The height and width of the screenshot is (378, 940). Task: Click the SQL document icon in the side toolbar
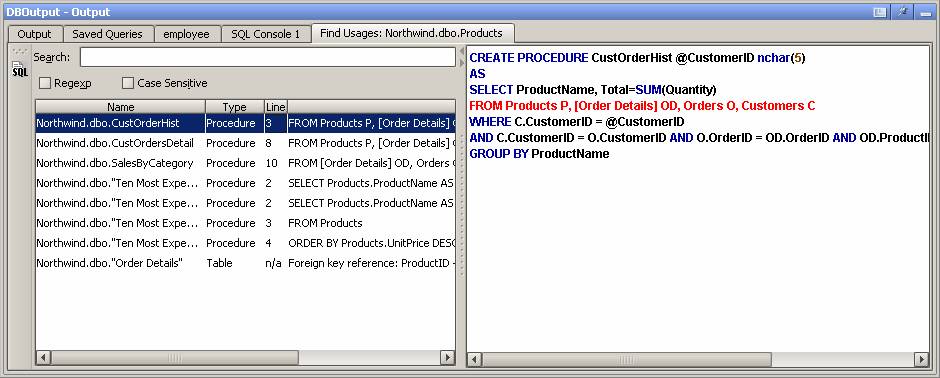point(20,69)
